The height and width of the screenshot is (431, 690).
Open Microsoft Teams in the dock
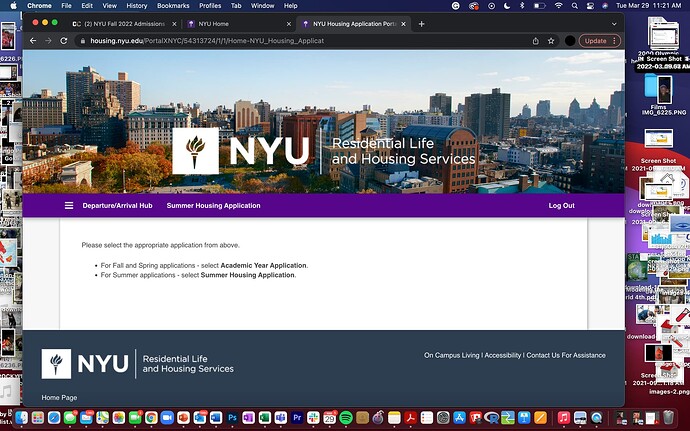point(281,417)
